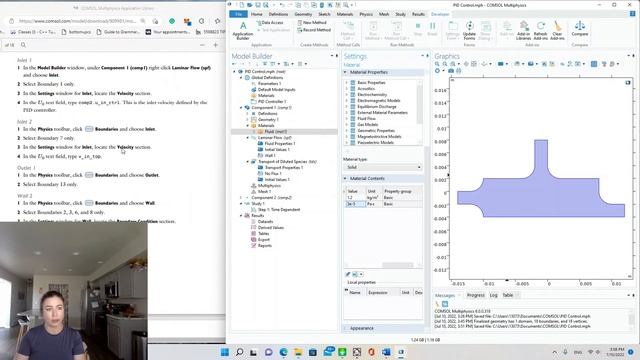Click the clear messages broom icon
The image size is (640, 360).
(437, 304)
